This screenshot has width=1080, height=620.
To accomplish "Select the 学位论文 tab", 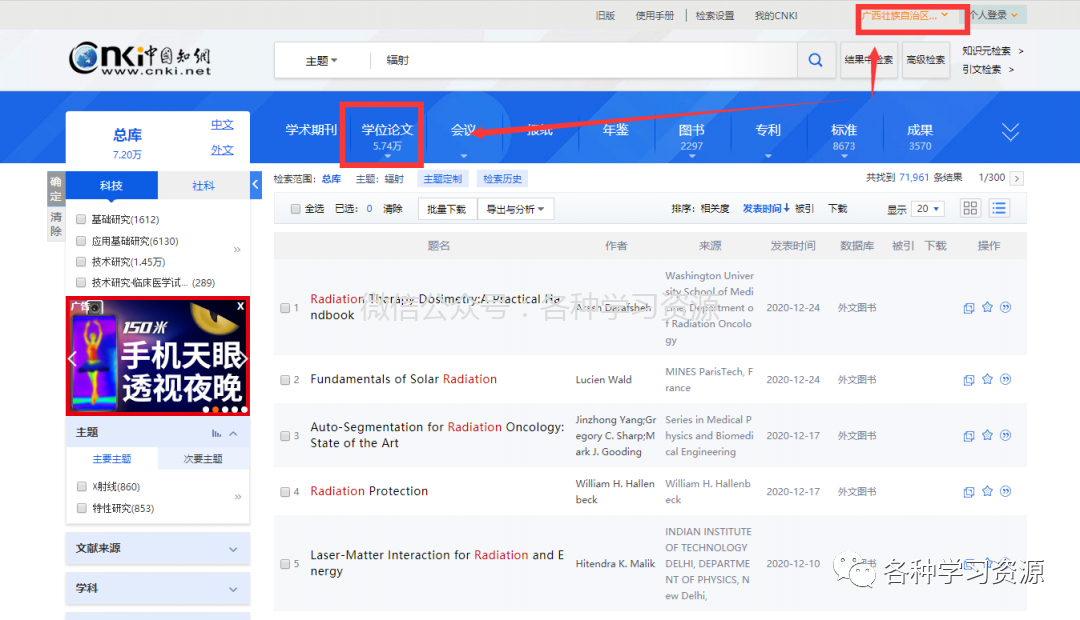I will (387, 136).
